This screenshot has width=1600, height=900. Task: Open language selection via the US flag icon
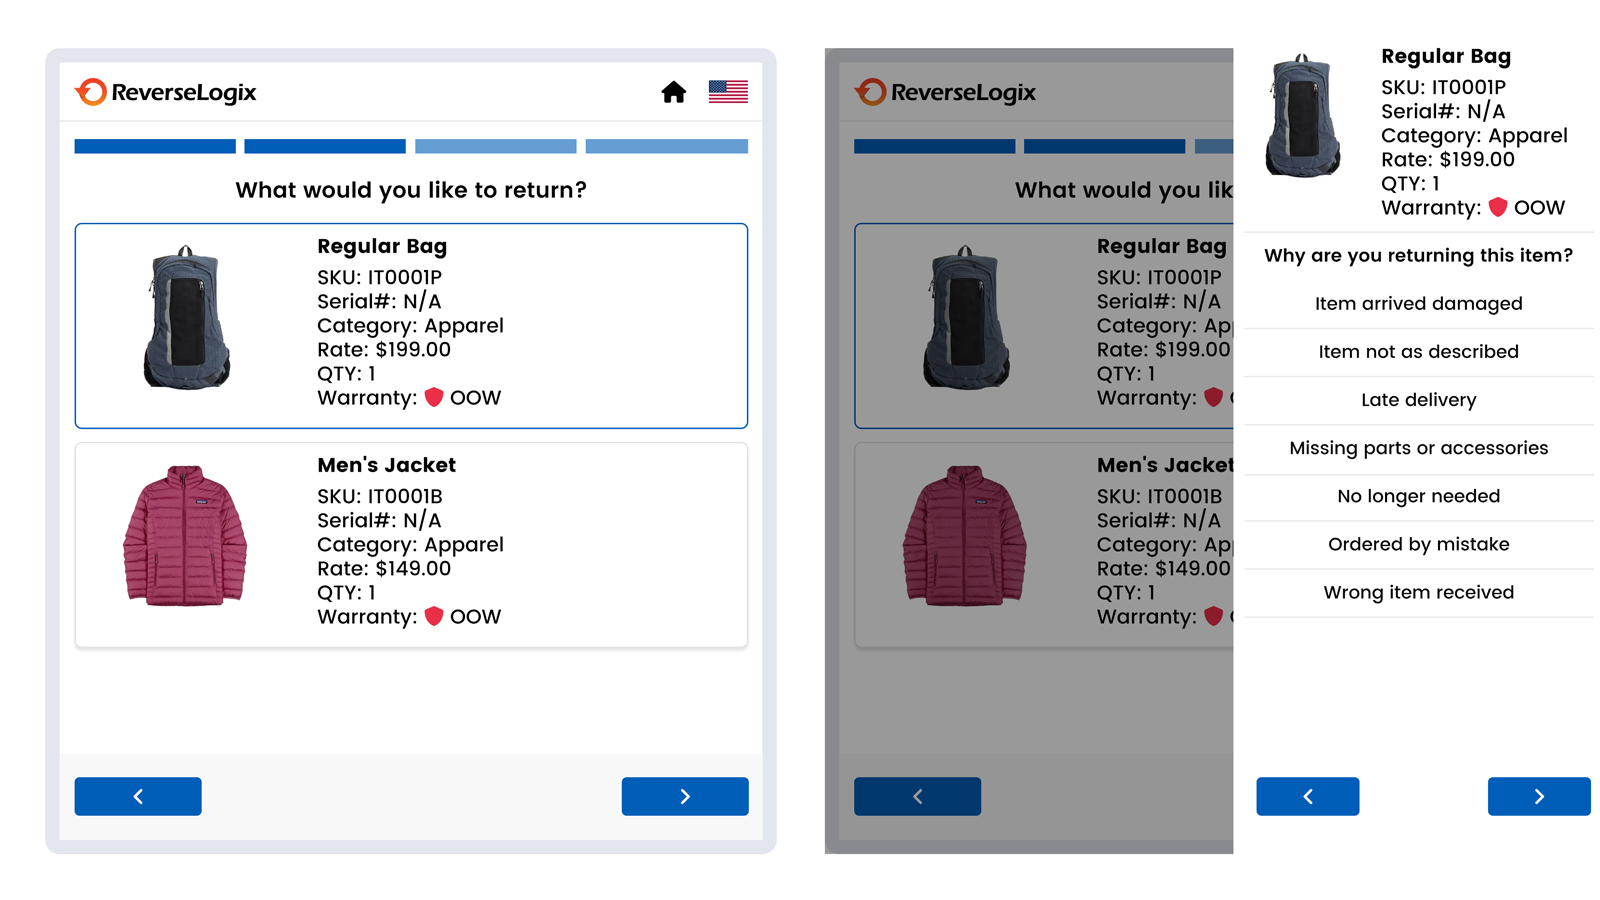(x=727, y=91)
